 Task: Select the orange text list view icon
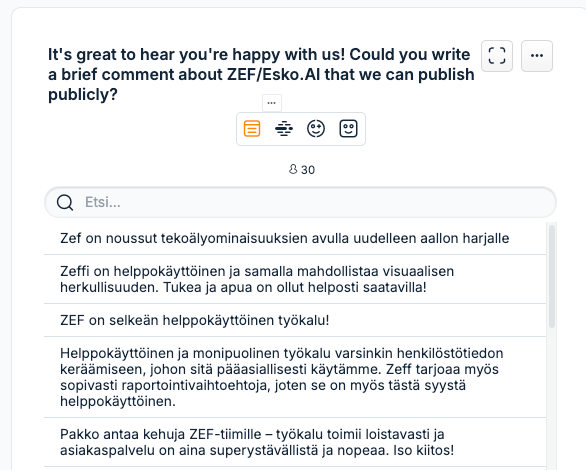click(252, 129)
